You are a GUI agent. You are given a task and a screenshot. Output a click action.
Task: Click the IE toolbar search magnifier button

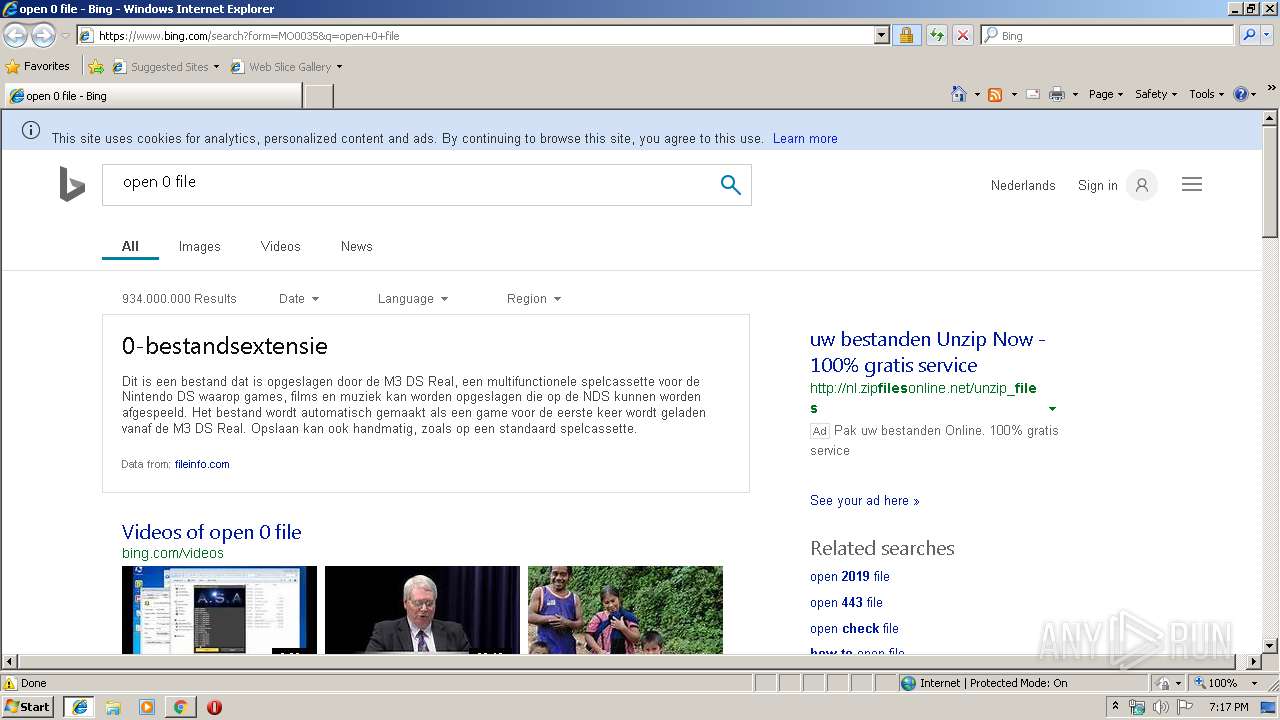tap(1249, 36)
